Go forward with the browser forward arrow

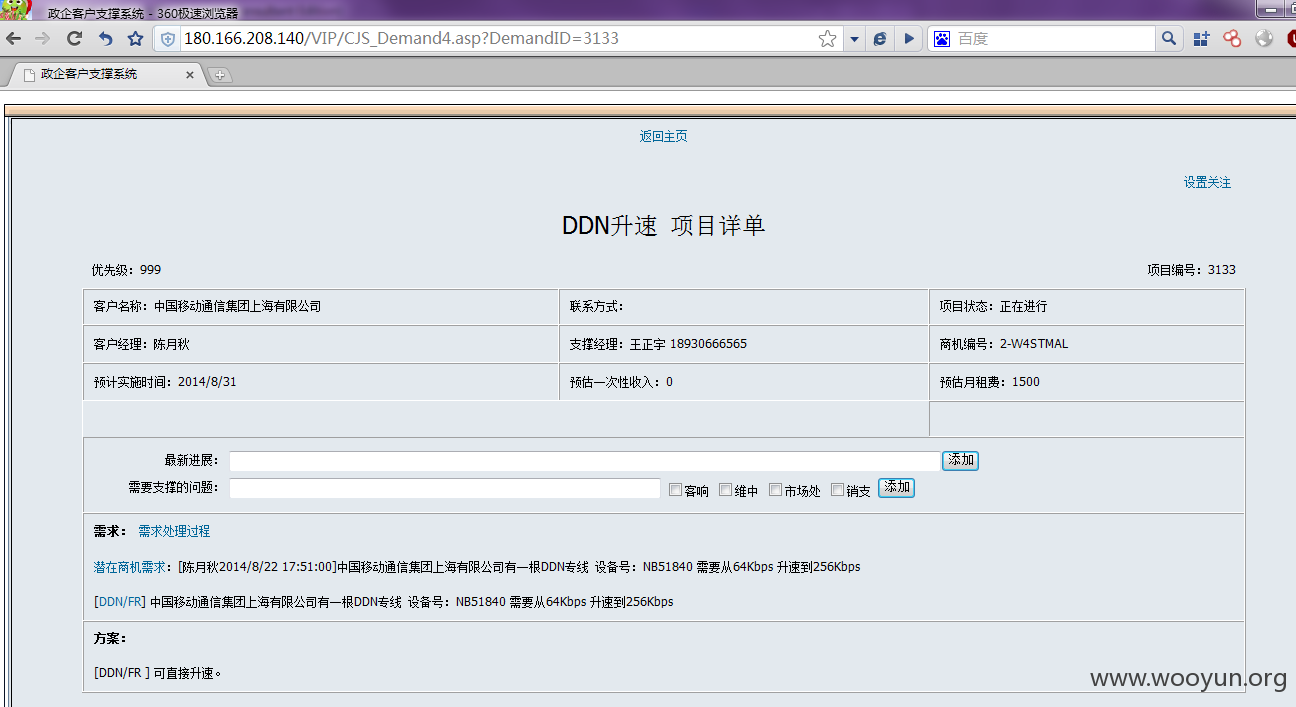pyautogui.click(x=42, y=39)
